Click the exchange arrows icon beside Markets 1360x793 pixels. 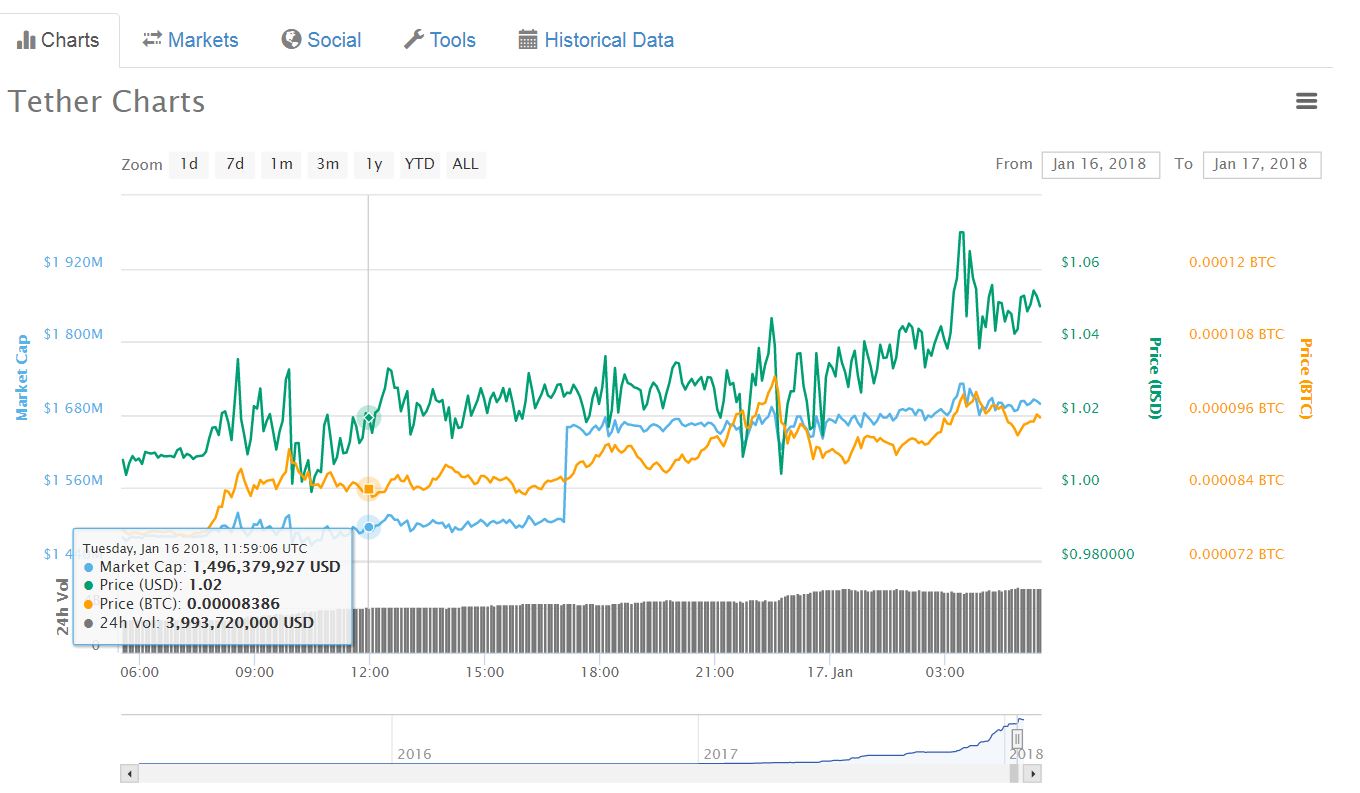pos(152,39)
